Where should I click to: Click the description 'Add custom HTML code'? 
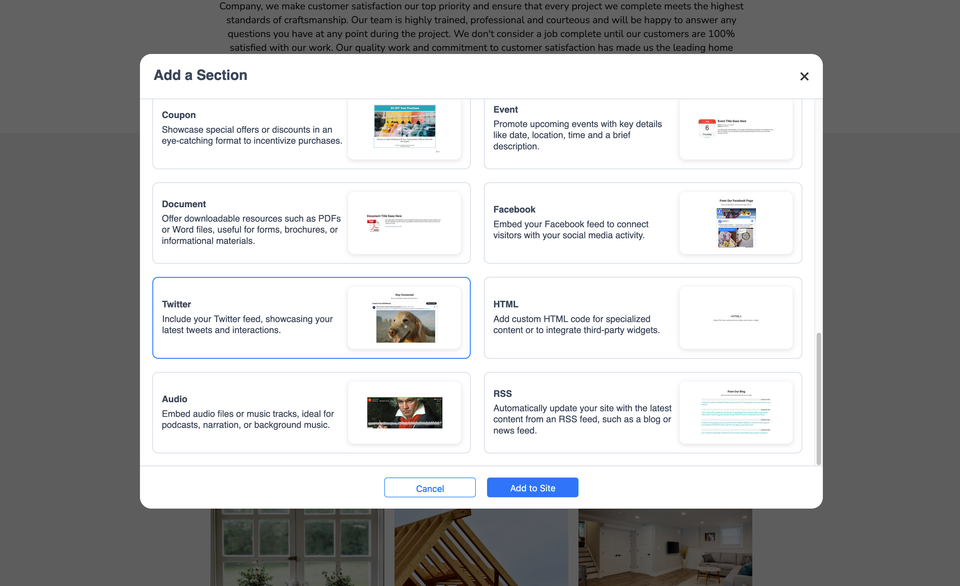click(x=577, y=325)
